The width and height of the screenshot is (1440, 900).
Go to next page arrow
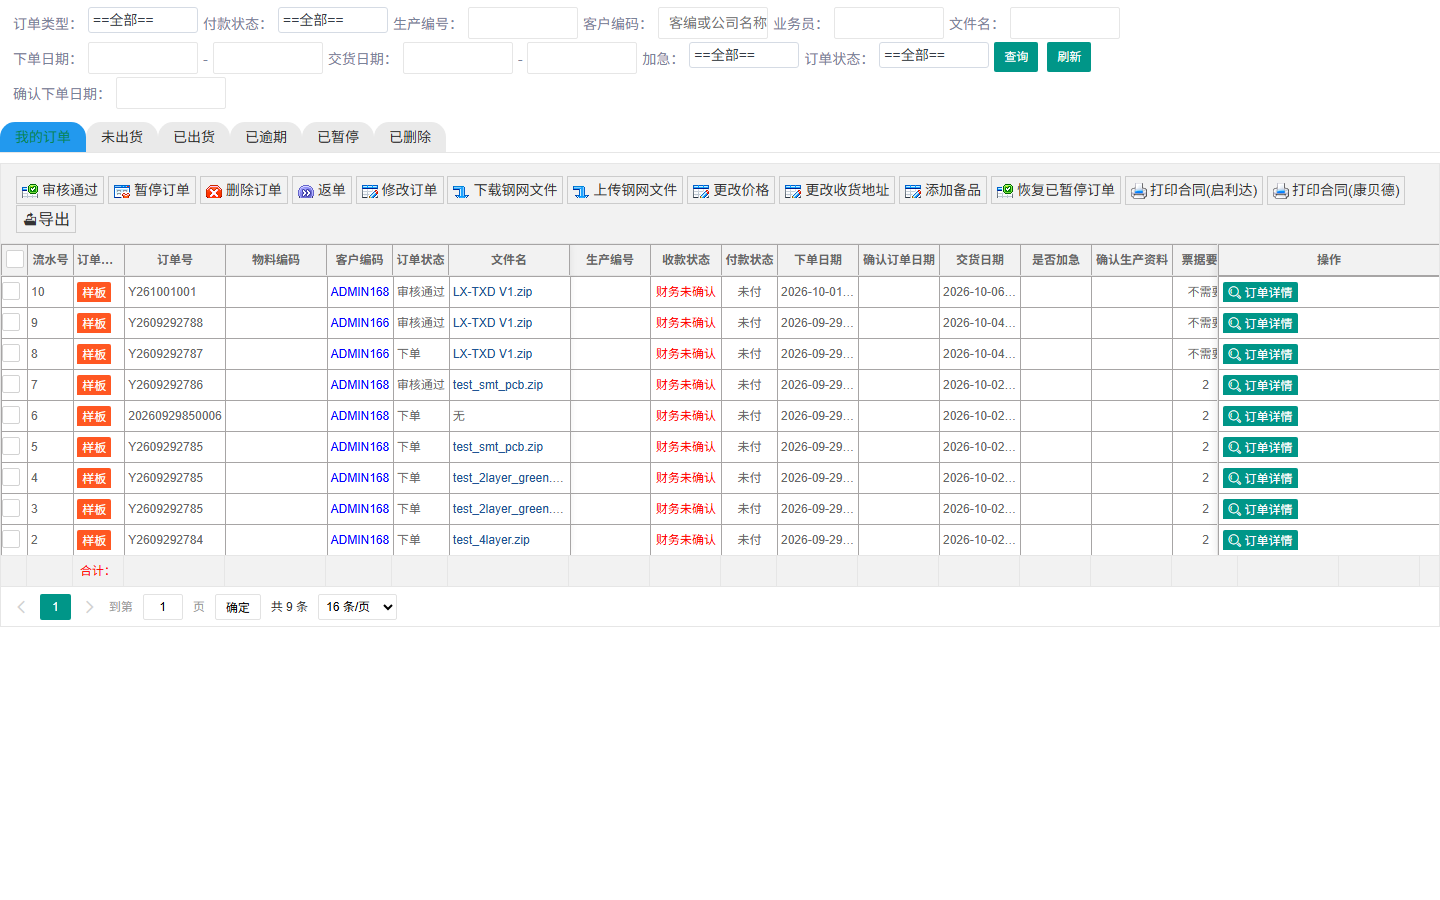point(89,607)
